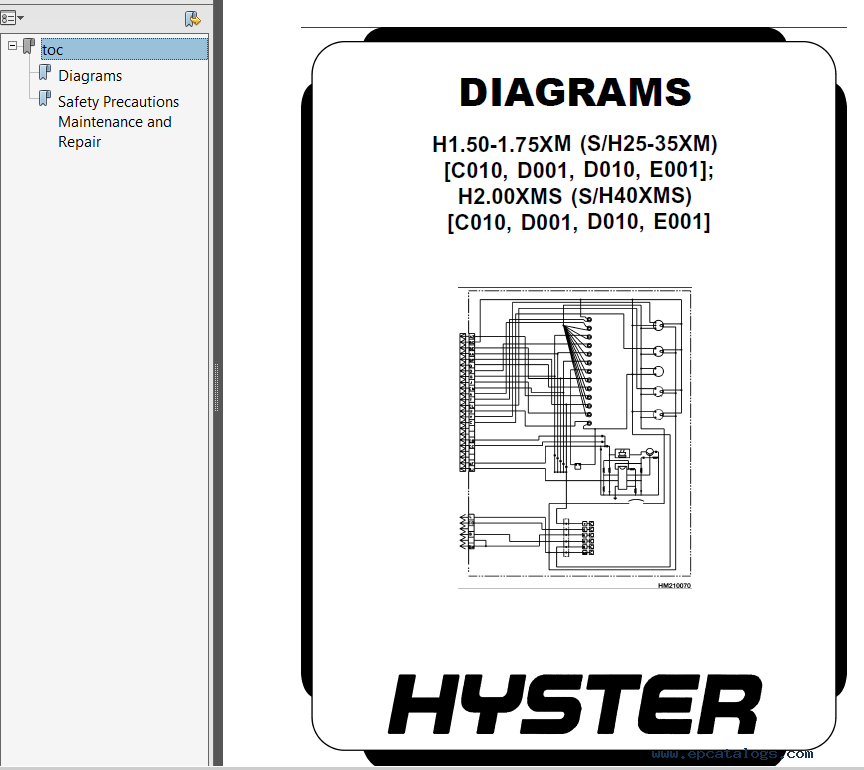Viewport: 864px width, 770px height.
Task: Click the Diagrams bookmark icon
Action: [x=45, y=72]
